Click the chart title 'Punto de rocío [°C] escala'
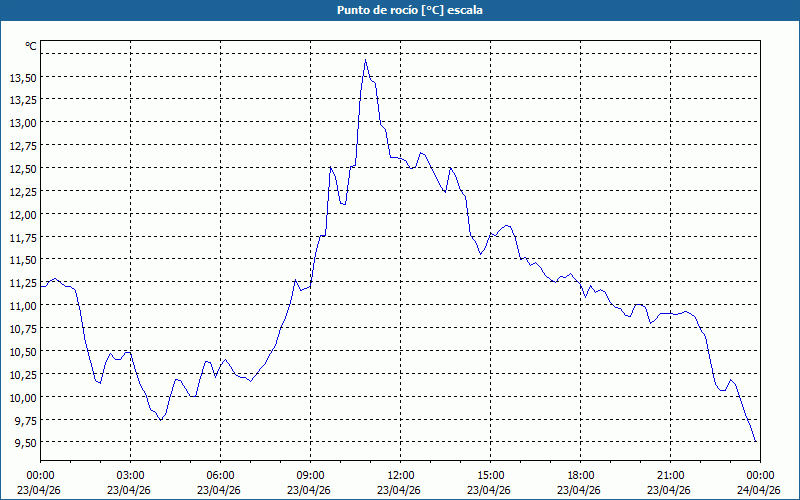800x500 pixels. [x=400, y=10]
